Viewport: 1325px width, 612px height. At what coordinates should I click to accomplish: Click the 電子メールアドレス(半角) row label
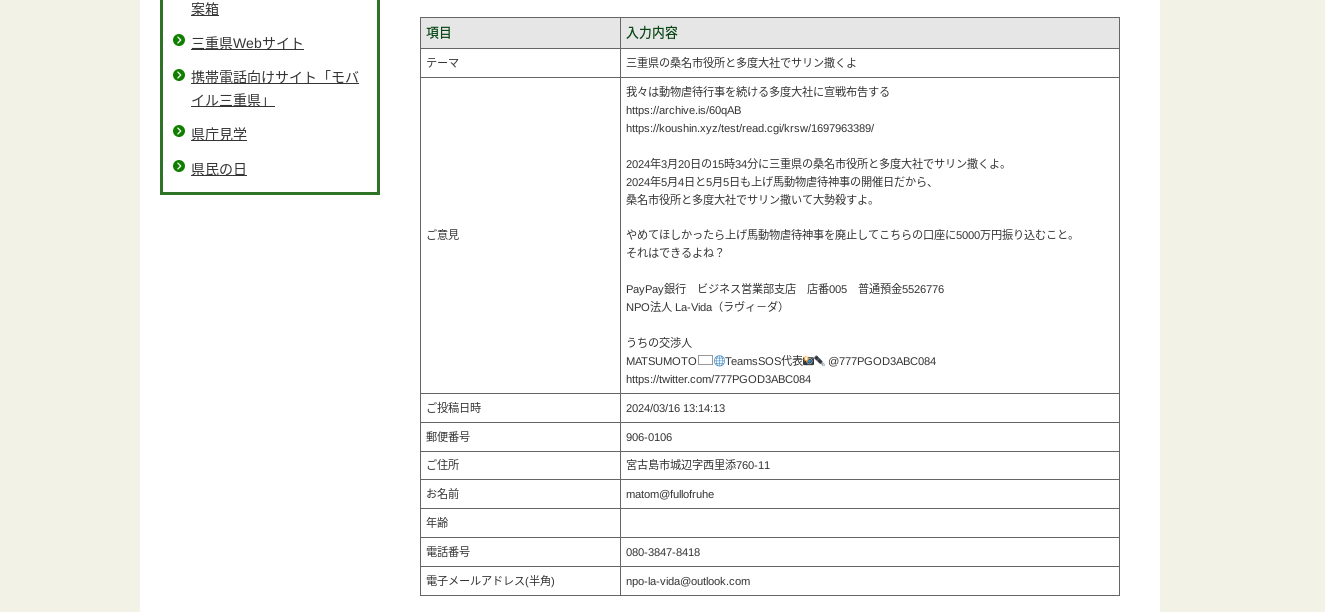(490, 581)
